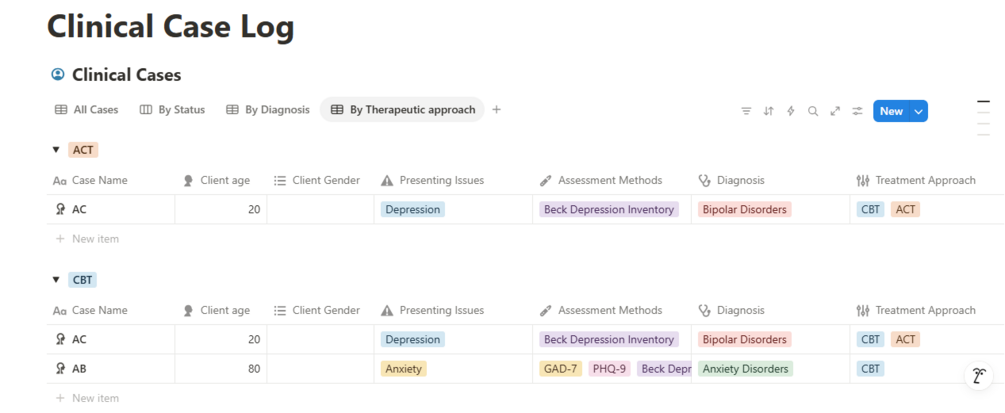Open the filter icon in the toolbar

pos(746,111)
